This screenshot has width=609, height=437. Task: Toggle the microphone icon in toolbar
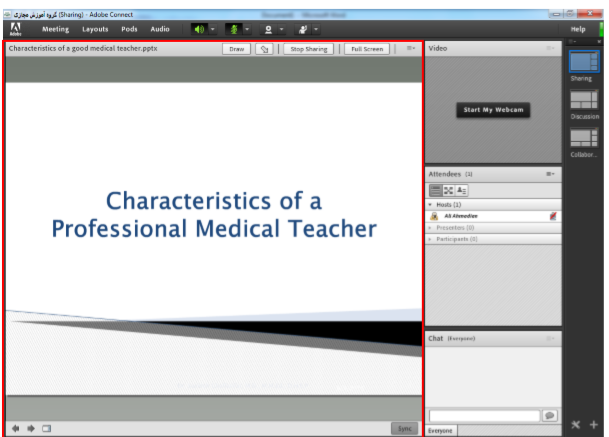(233, 29)
